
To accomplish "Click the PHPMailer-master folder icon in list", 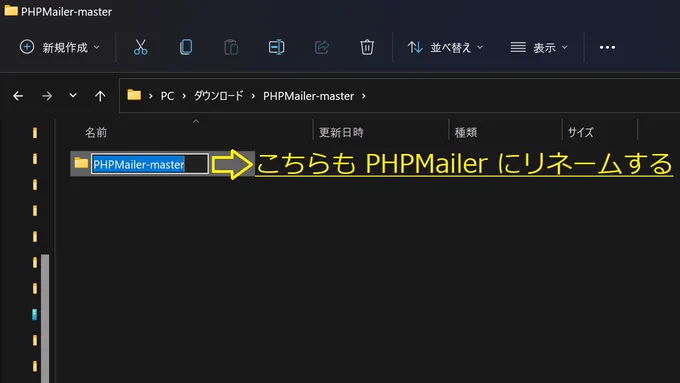I will [x=81, y=163].
